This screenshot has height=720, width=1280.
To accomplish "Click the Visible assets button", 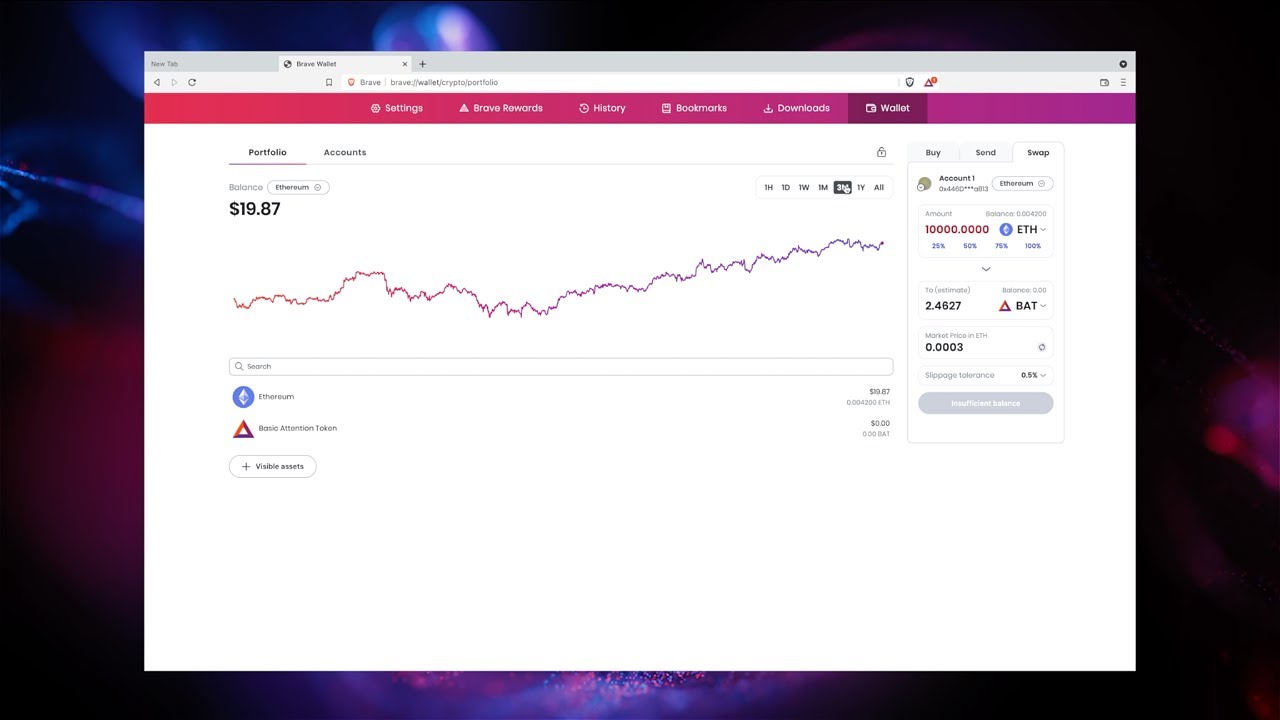I will tap(273, 466).
